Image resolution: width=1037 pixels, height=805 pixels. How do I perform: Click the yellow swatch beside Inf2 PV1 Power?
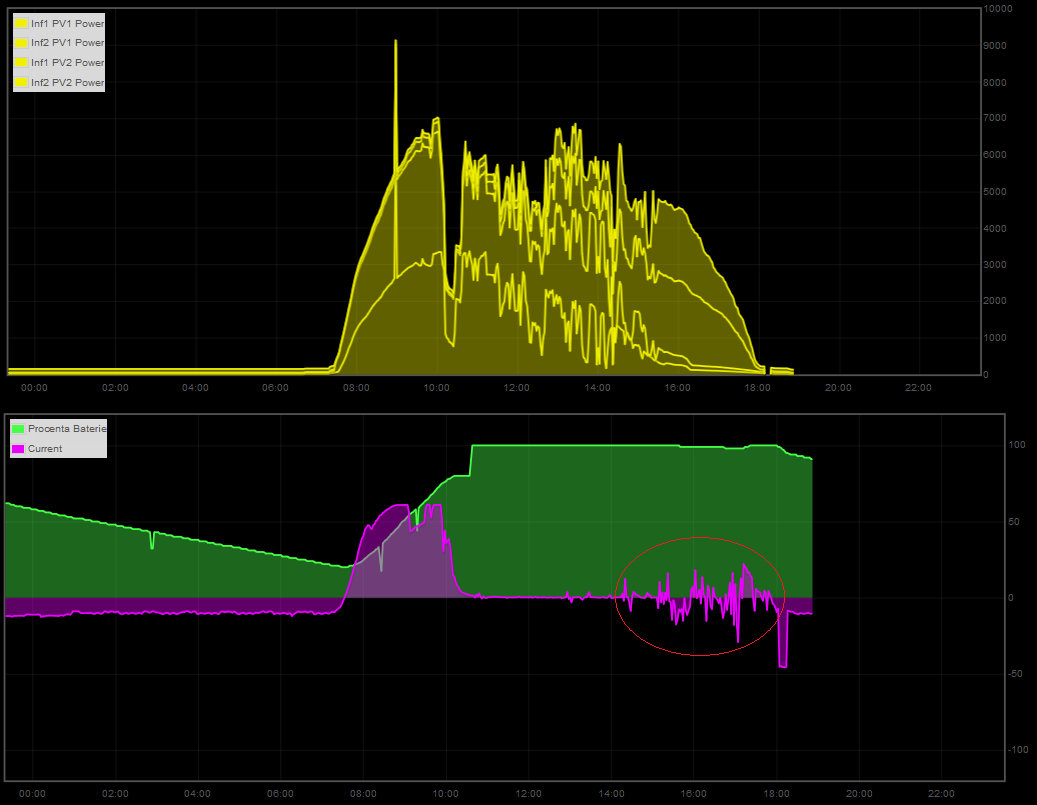pyautogui.click(x=21, y=43)
